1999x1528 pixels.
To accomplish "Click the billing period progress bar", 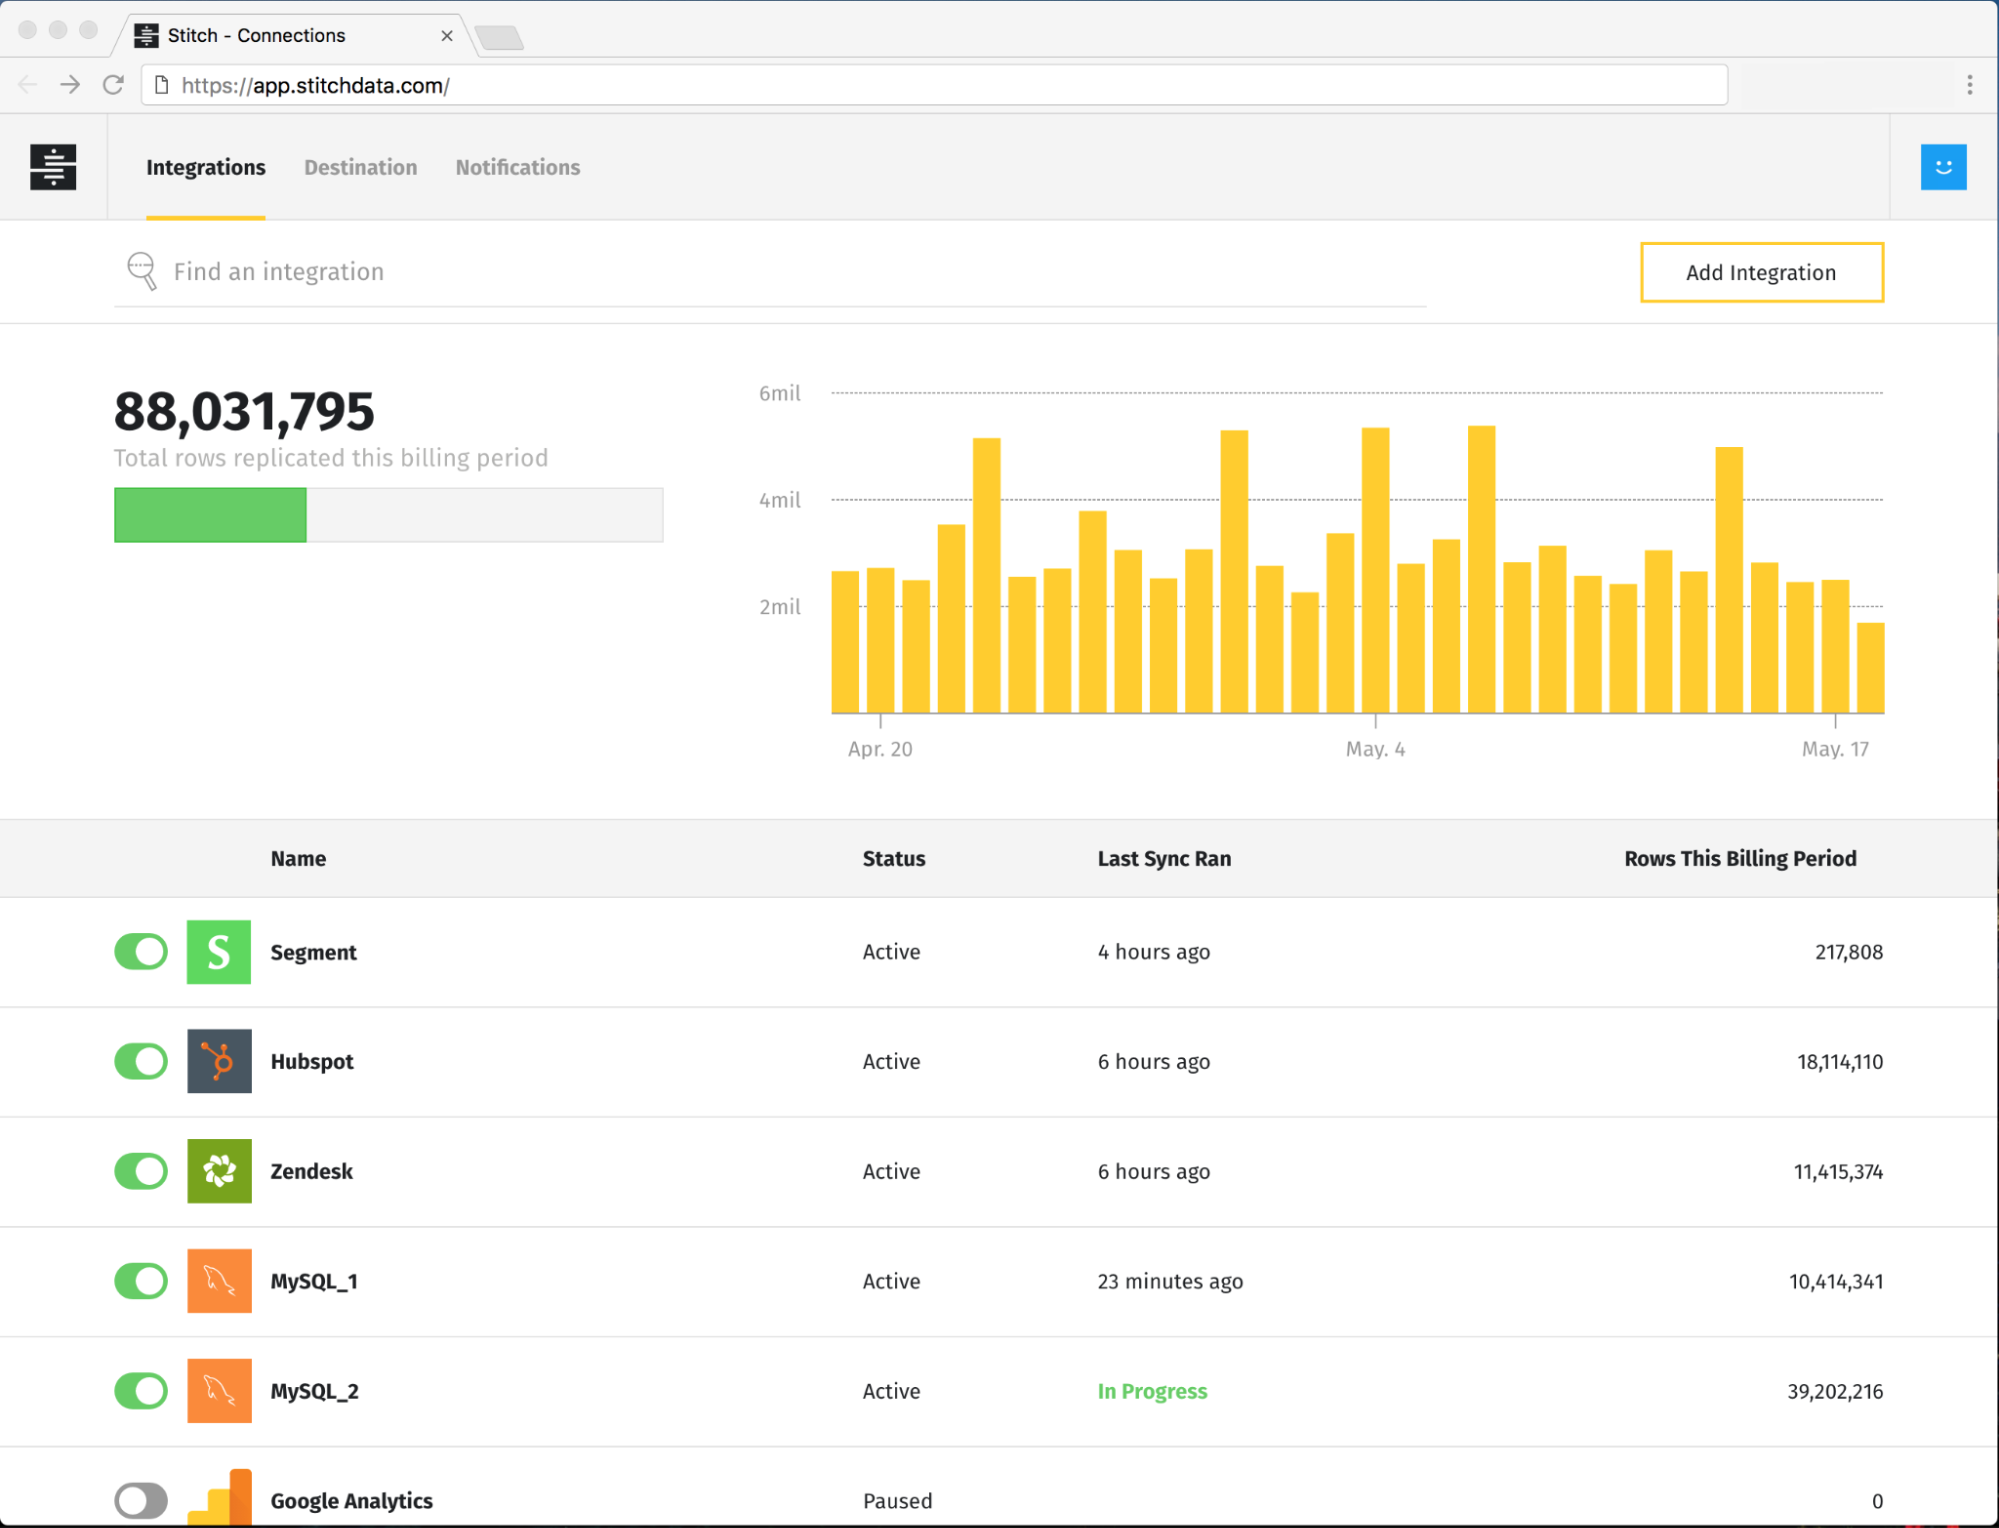I will (x=388, y=514).
